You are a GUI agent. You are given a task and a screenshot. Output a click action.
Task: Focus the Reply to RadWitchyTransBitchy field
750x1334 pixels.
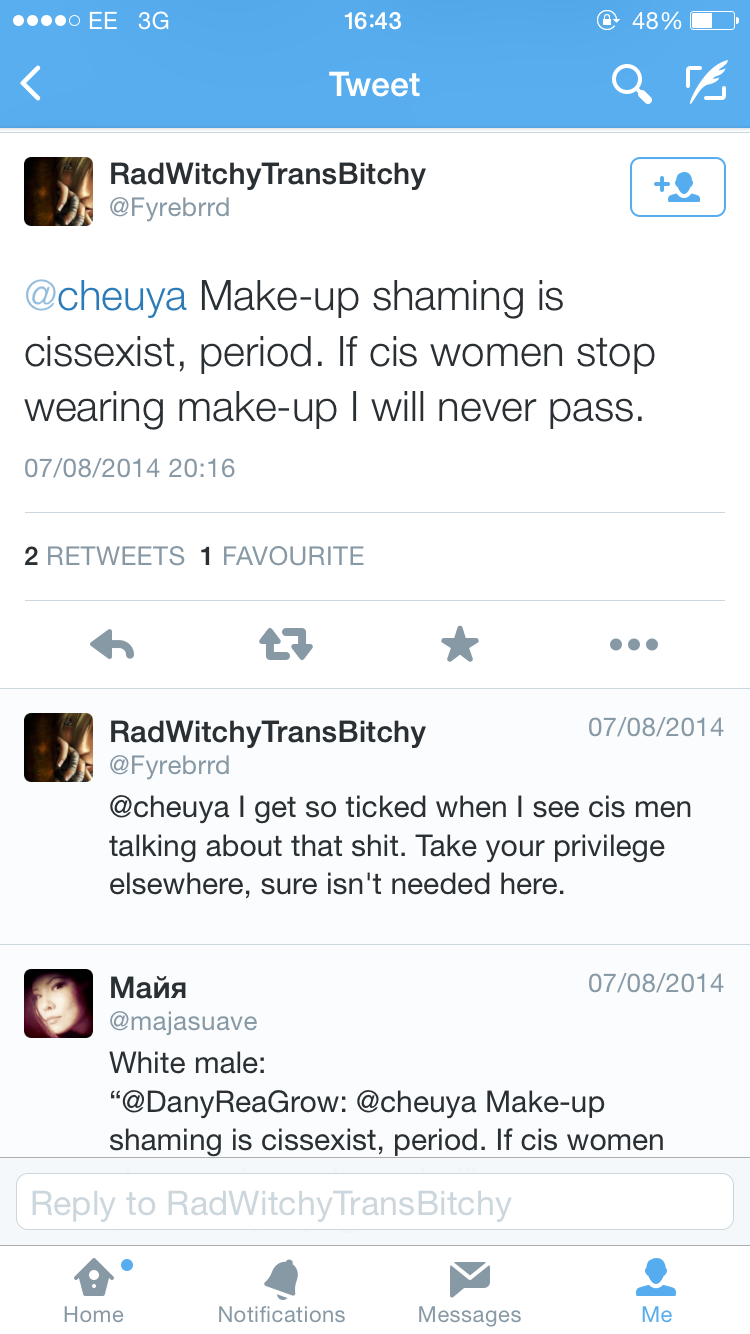pos(375,1202)
